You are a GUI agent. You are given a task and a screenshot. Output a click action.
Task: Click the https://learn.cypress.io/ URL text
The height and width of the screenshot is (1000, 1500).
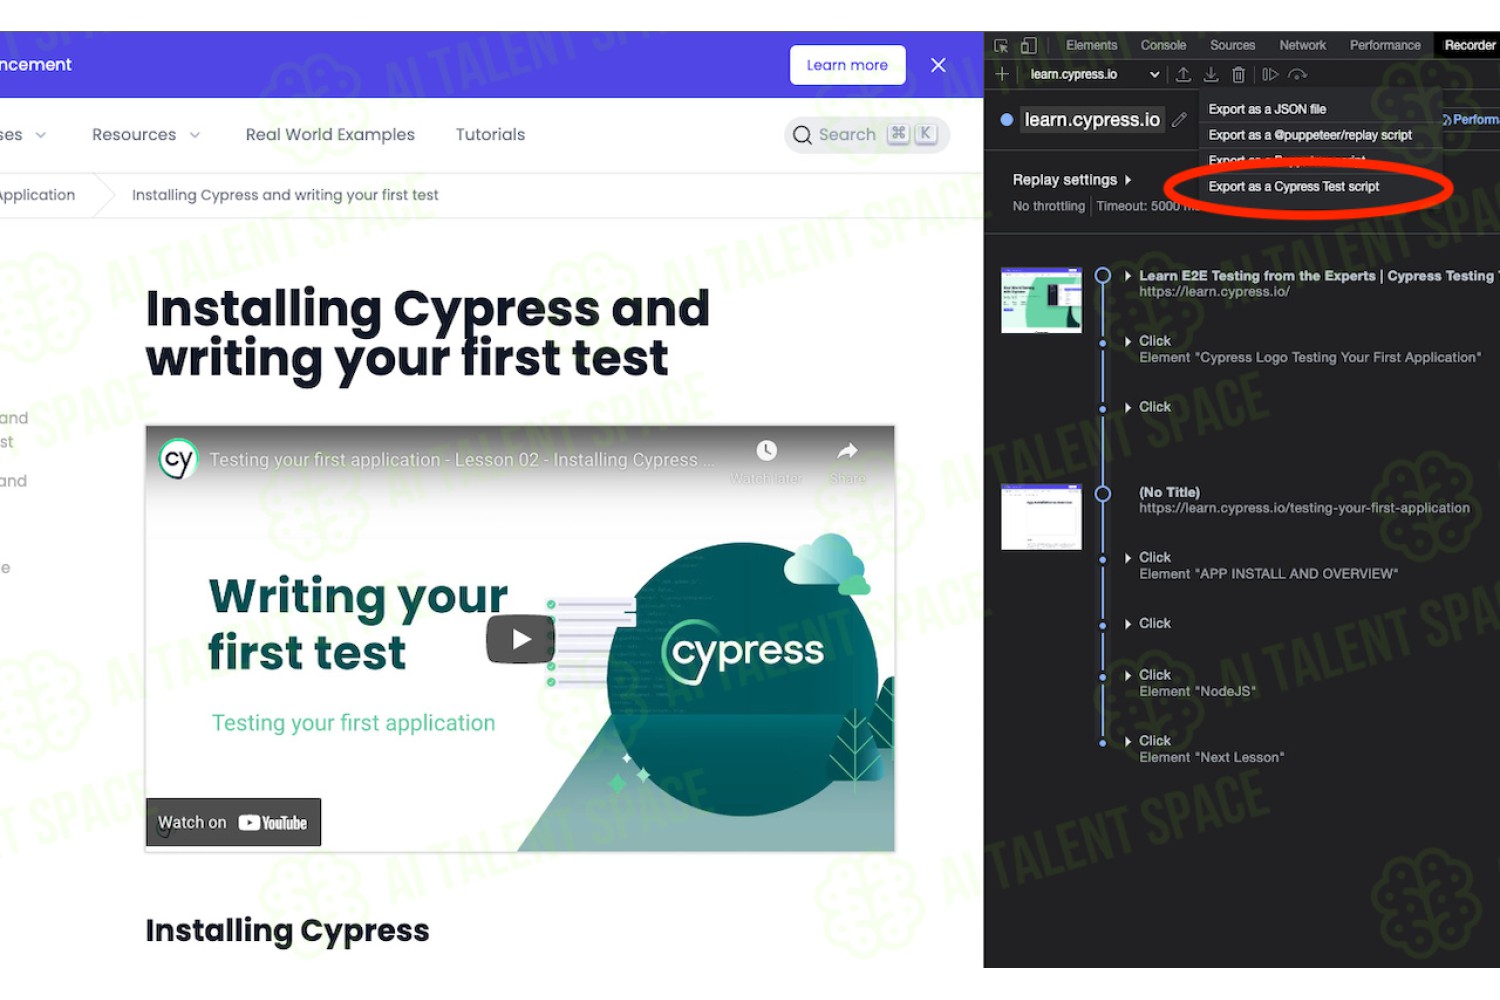click(1214, 292)
